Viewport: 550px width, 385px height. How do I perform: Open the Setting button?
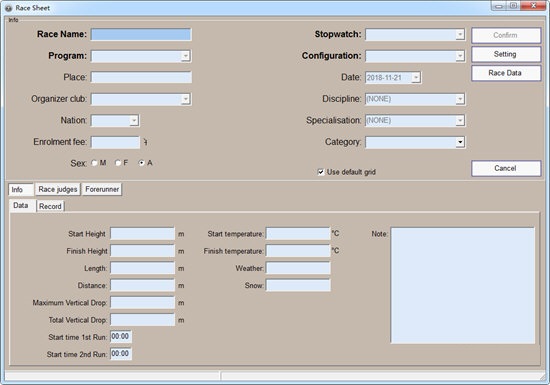point(506,54)
